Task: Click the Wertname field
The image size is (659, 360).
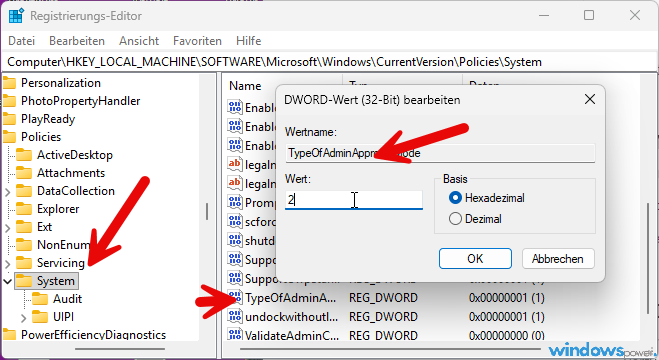Action: pos(440,153)
